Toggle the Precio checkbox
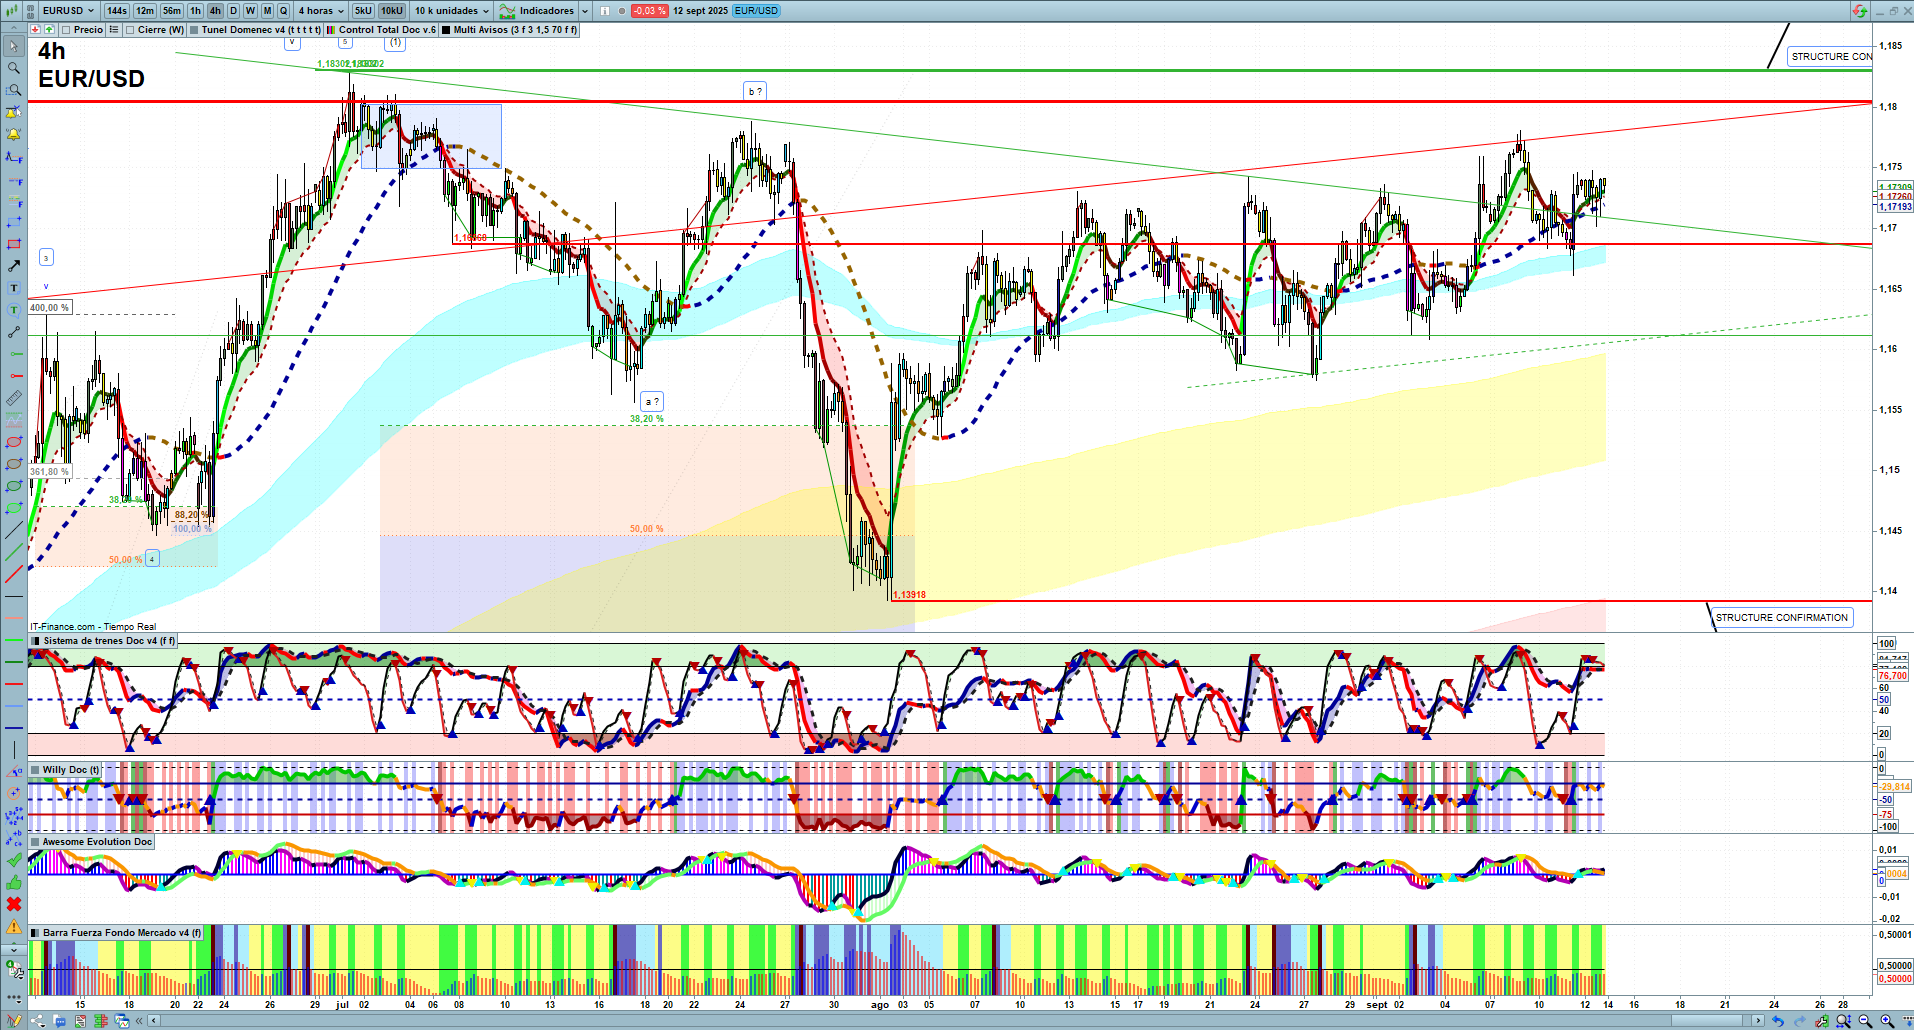This screenshot has width=1914, height=1030. coord(66,30)
